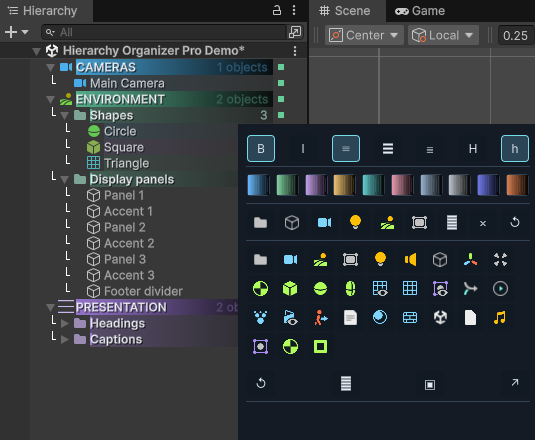The image size is (535, 440).
Task: Choose the green solid cube icon
Action: pyautogui.click(x=290, y=289)
